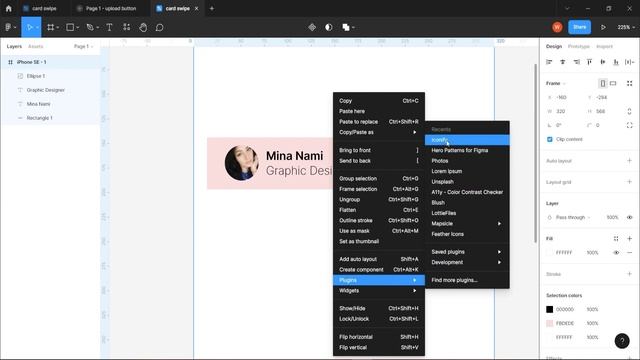Open the Frame preset dropdown
The height and width of the screenshot is (360, 640).
click(556, 83)
